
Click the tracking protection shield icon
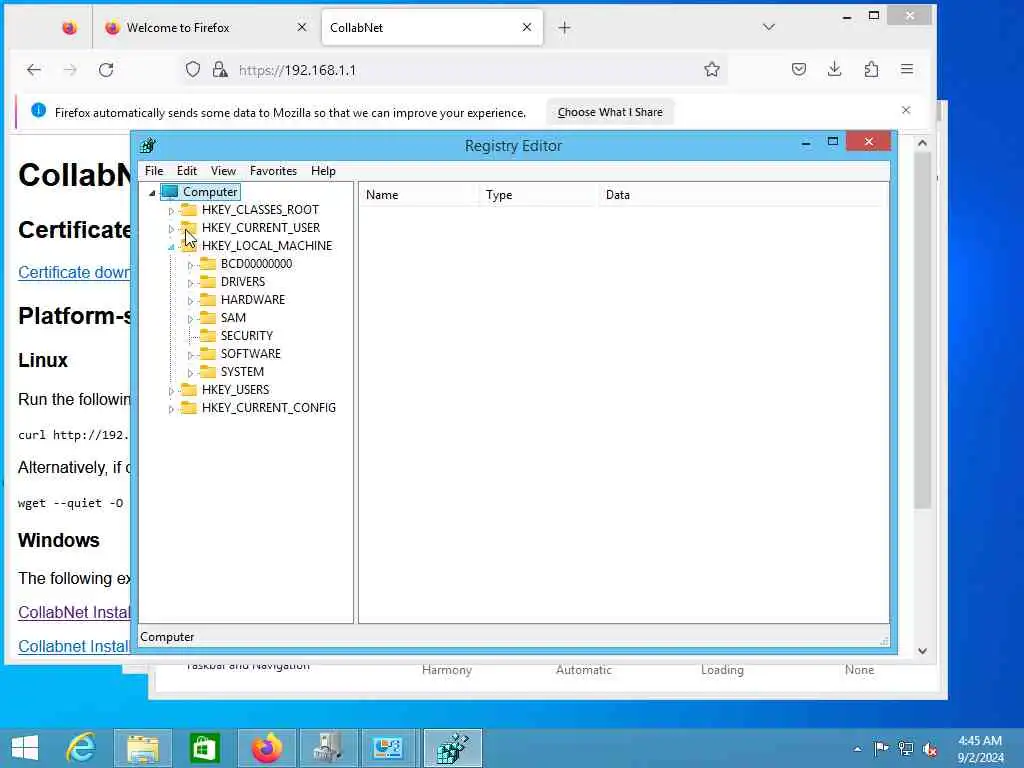pos(193,70)
